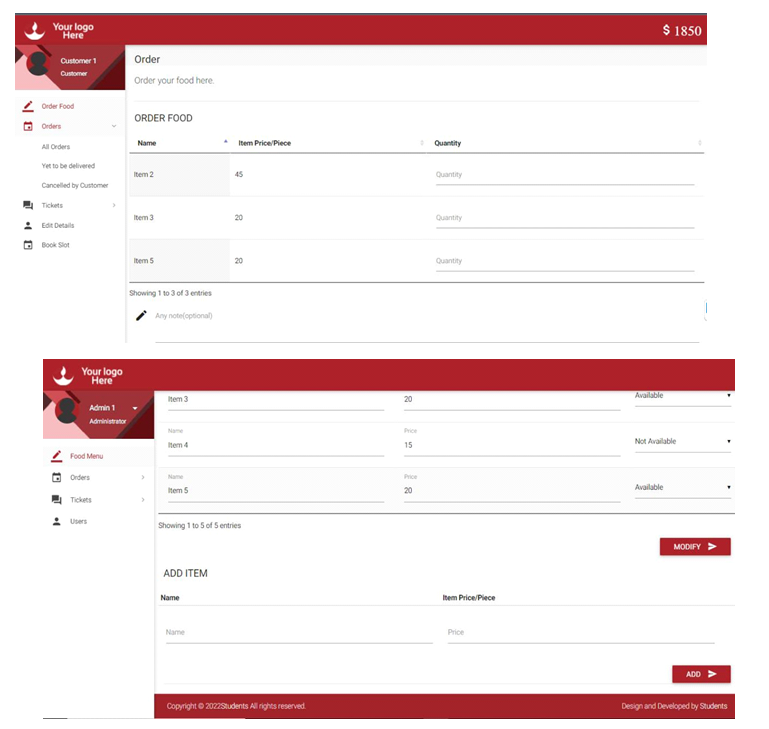The image size is (769, 729).
Task: Click the Order Food pencil icon
Action: [28, 106]
